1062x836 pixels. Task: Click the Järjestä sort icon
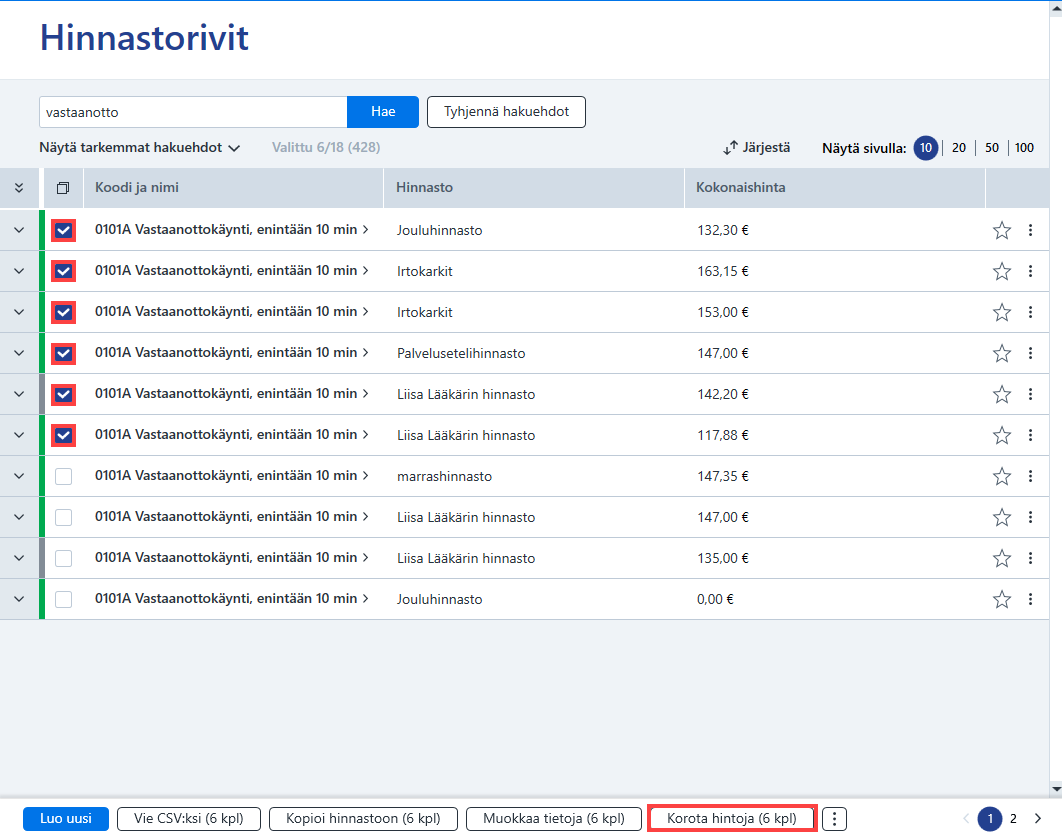coord(730,148)
